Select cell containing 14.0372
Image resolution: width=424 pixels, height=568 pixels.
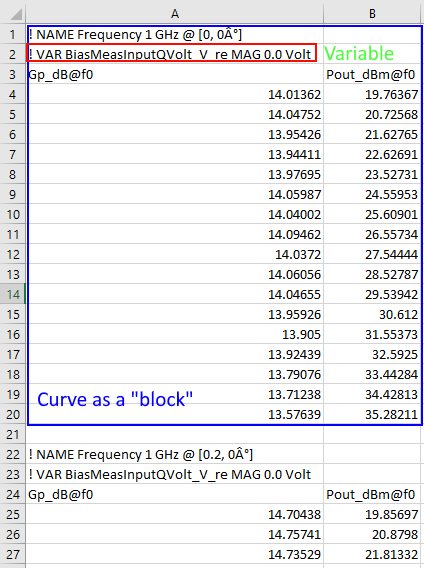[175, 254]
